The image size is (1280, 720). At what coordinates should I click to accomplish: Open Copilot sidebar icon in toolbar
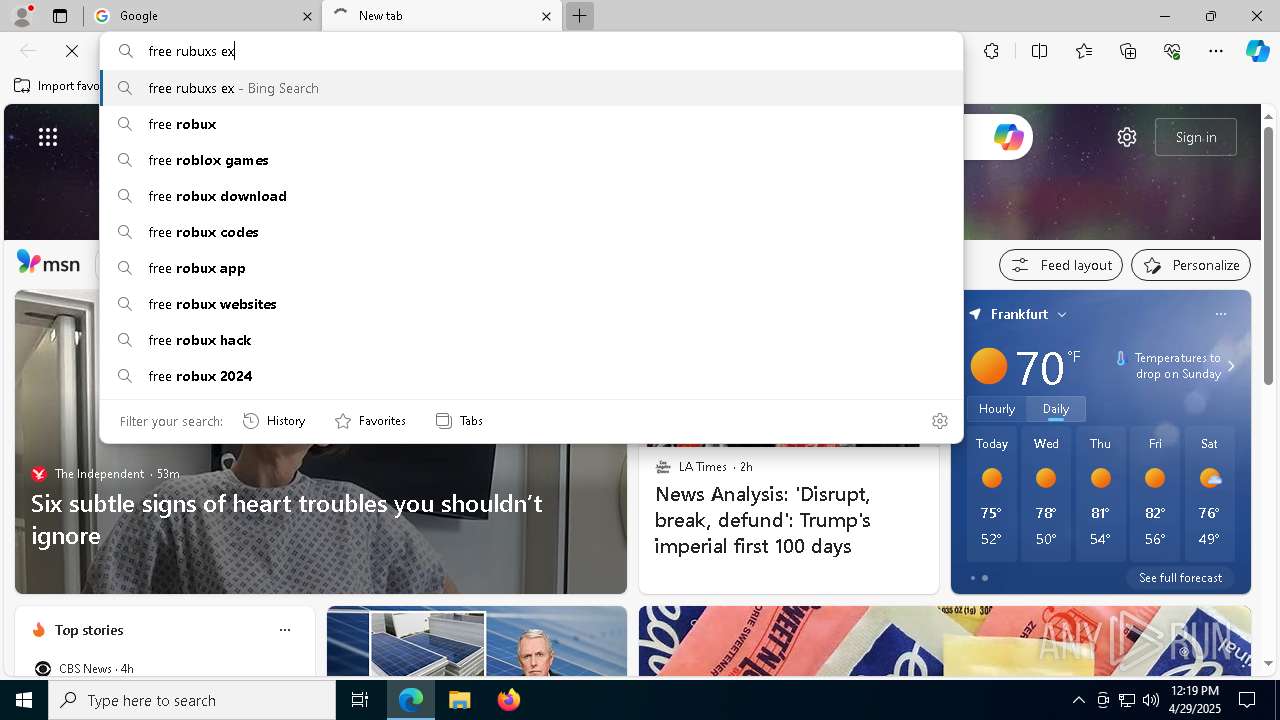[1257, 51]
